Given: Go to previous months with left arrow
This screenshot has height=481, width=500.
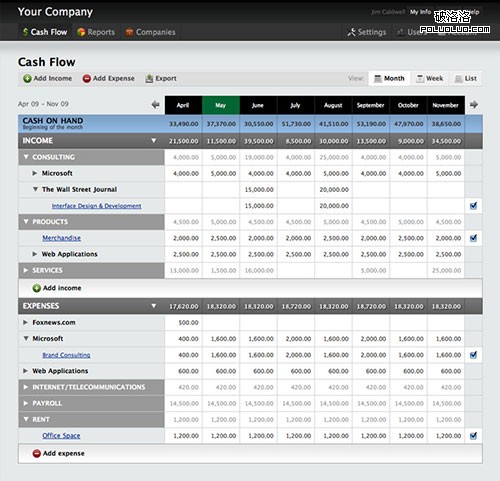Looking at the screenshot, I should (x=155, y=105).
